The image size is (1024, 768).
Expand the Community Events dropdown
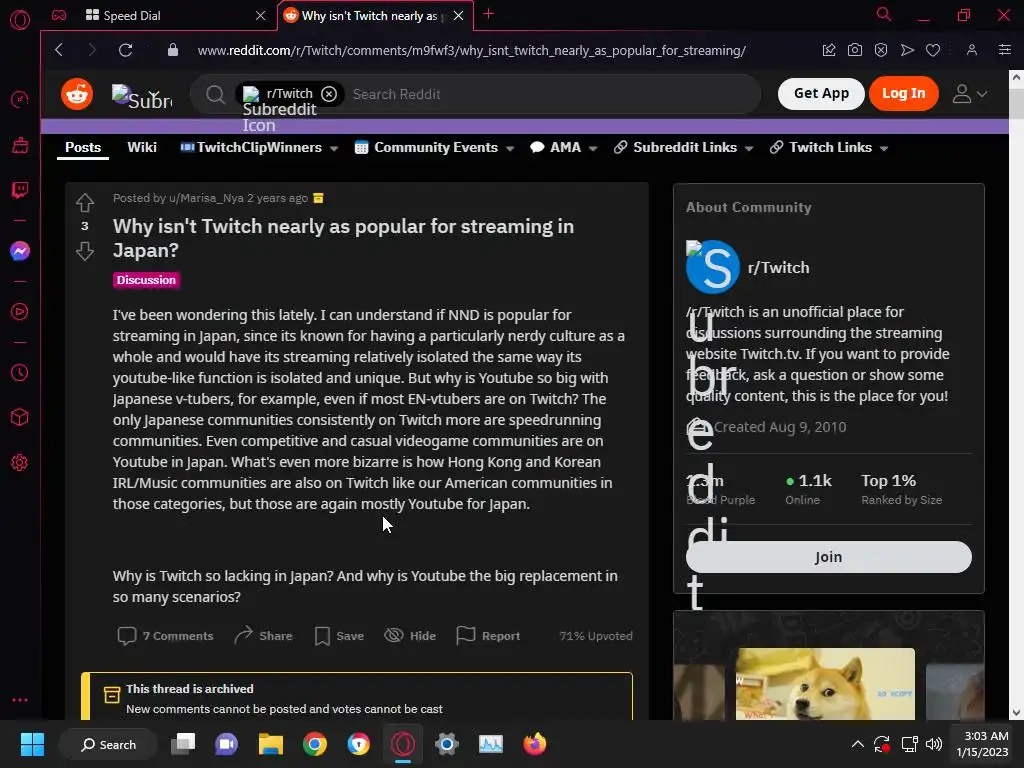[510, 148]
